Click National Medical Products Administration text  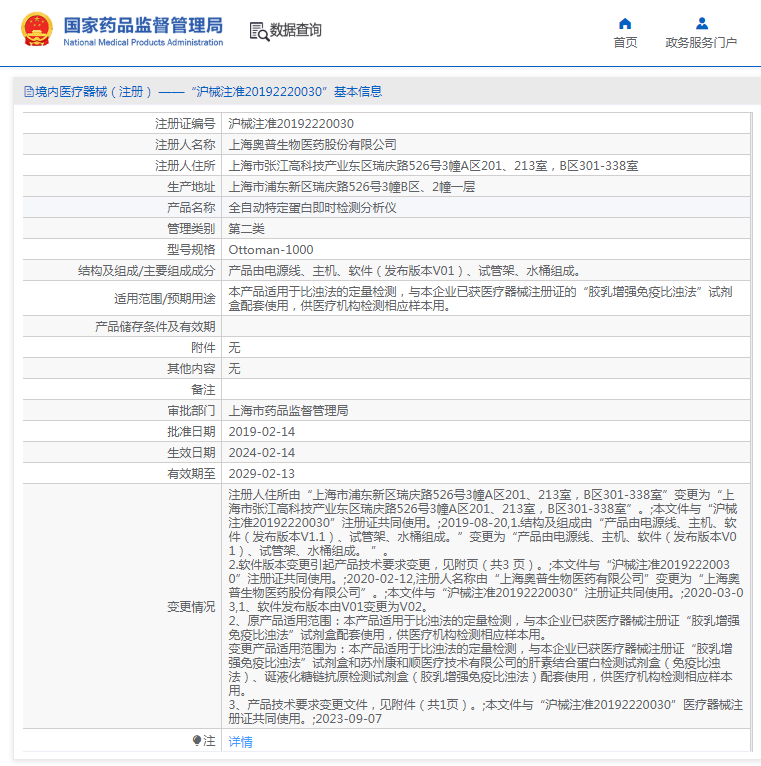(x=143, y=43)
